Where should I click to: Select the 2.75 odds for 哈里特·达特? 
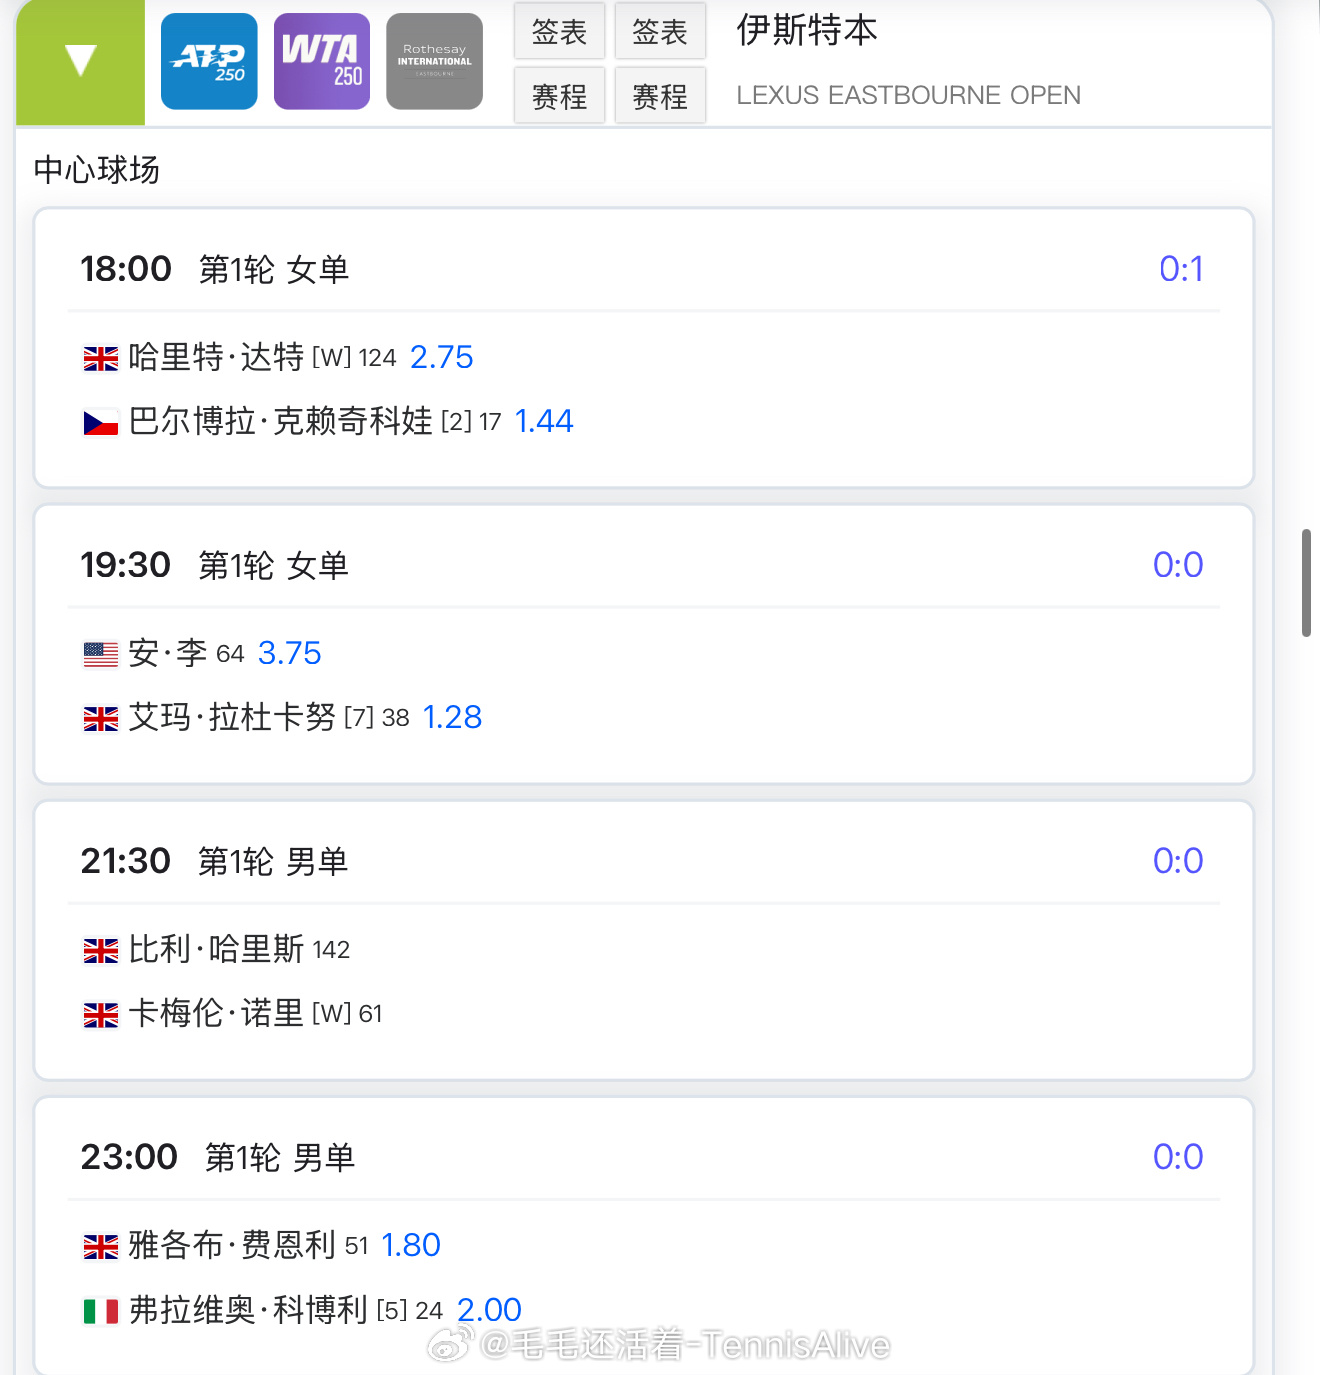pos(442,357)
